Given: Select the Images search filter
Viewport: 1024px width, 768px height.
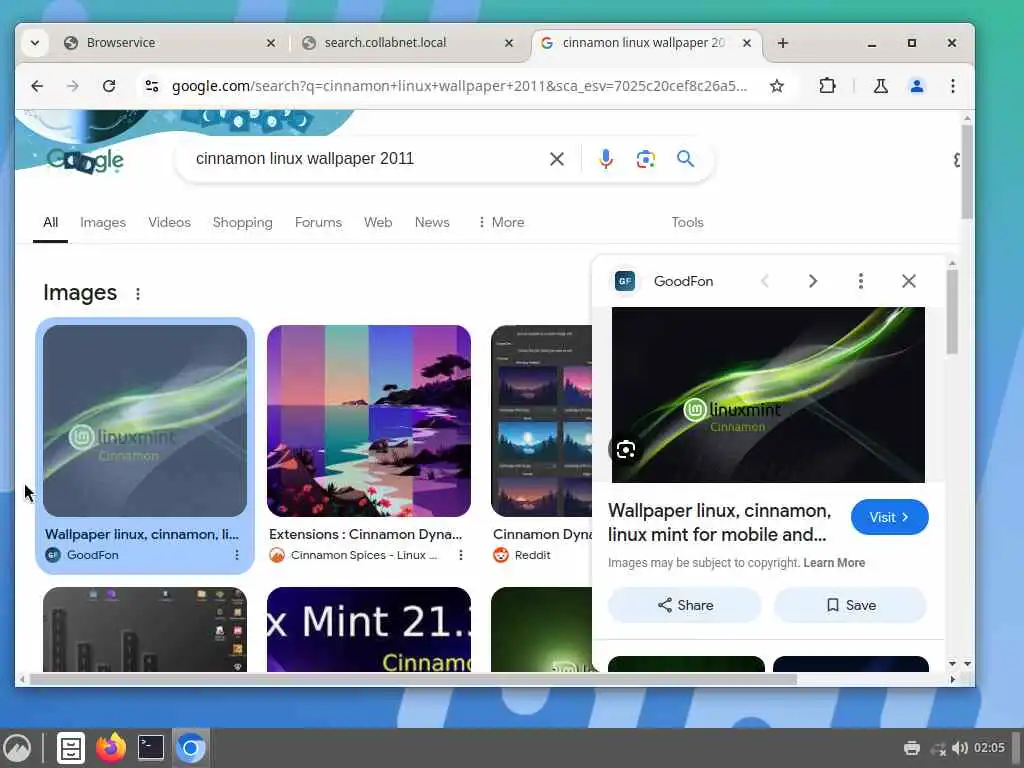Looking at the screenshot, I should 103,222.
